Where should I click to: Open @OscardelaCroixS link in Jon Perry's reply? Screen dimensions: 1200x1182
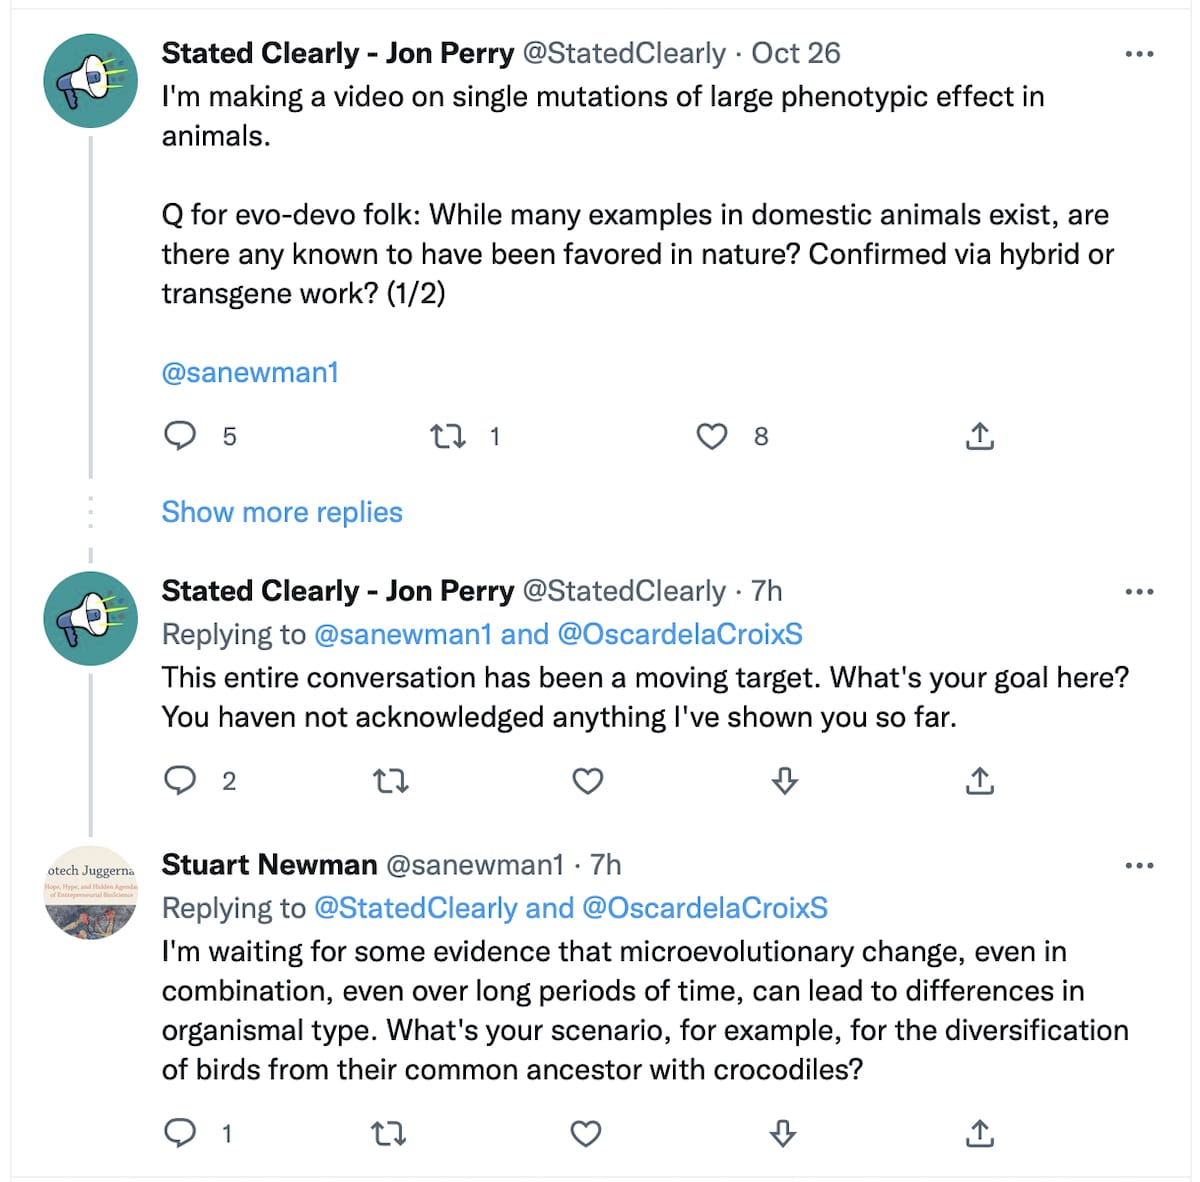(x=680, y=634)
